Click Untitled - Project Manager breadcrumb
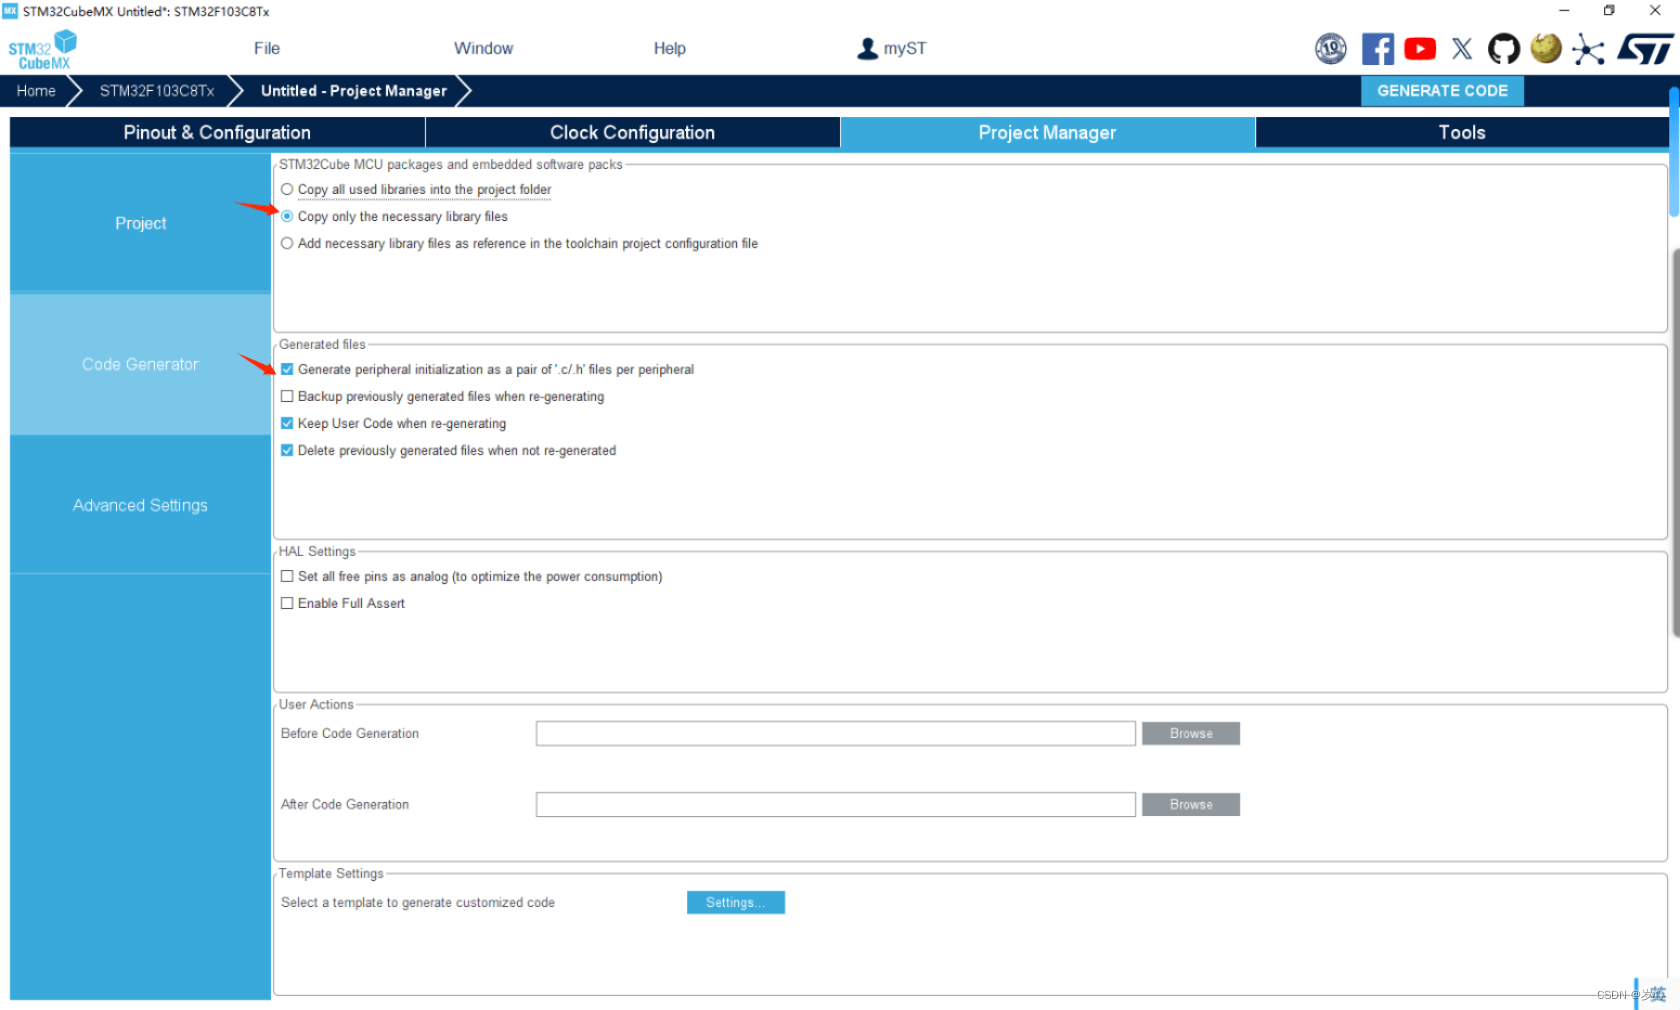This screenshot has width=1680, height=1010. [354, 90]
